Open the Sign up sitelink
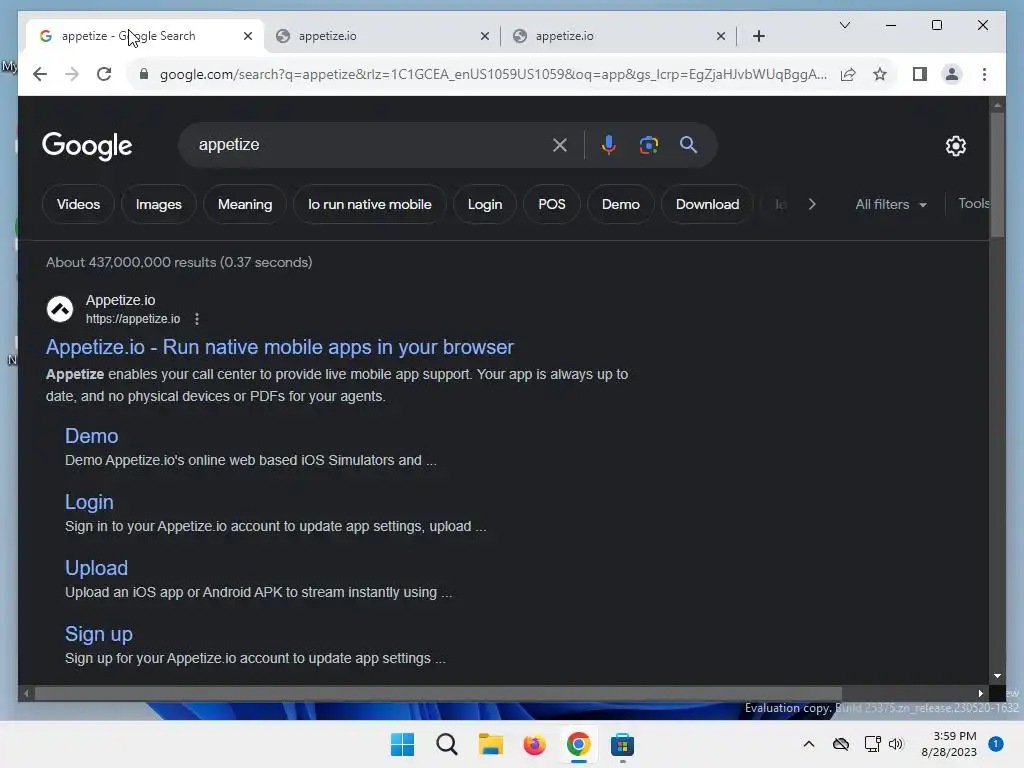The height and width of the screenshot is (768, 1024). 99,633
